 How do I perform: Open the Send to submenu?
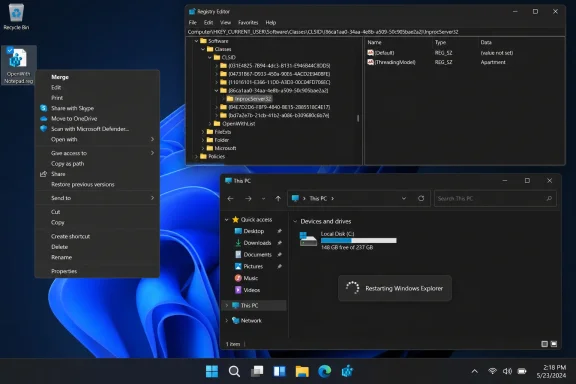[97, 198]
